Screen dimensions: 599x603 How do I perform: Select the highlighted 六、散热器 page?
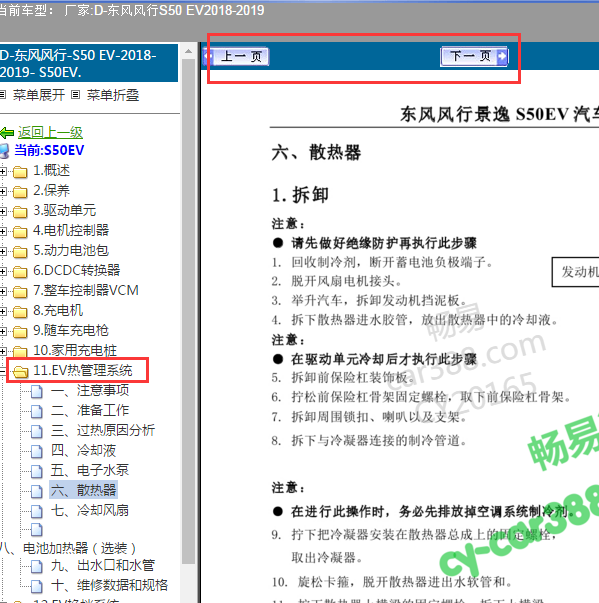click(83, 490)
